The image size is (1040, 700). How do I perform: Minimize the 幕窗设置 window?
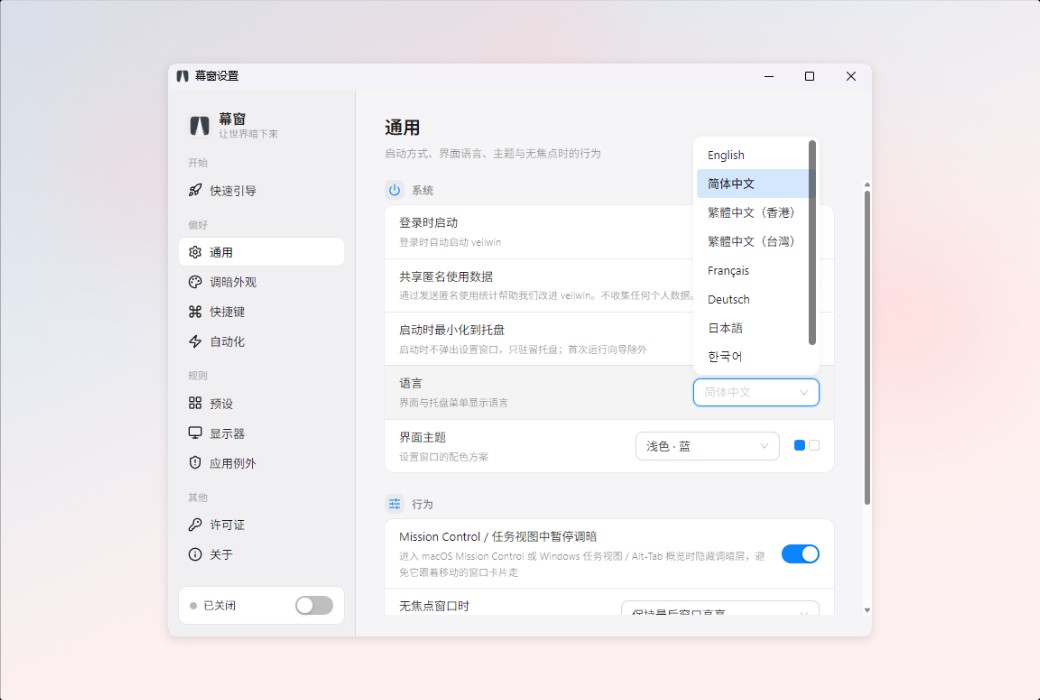(769, 76)
